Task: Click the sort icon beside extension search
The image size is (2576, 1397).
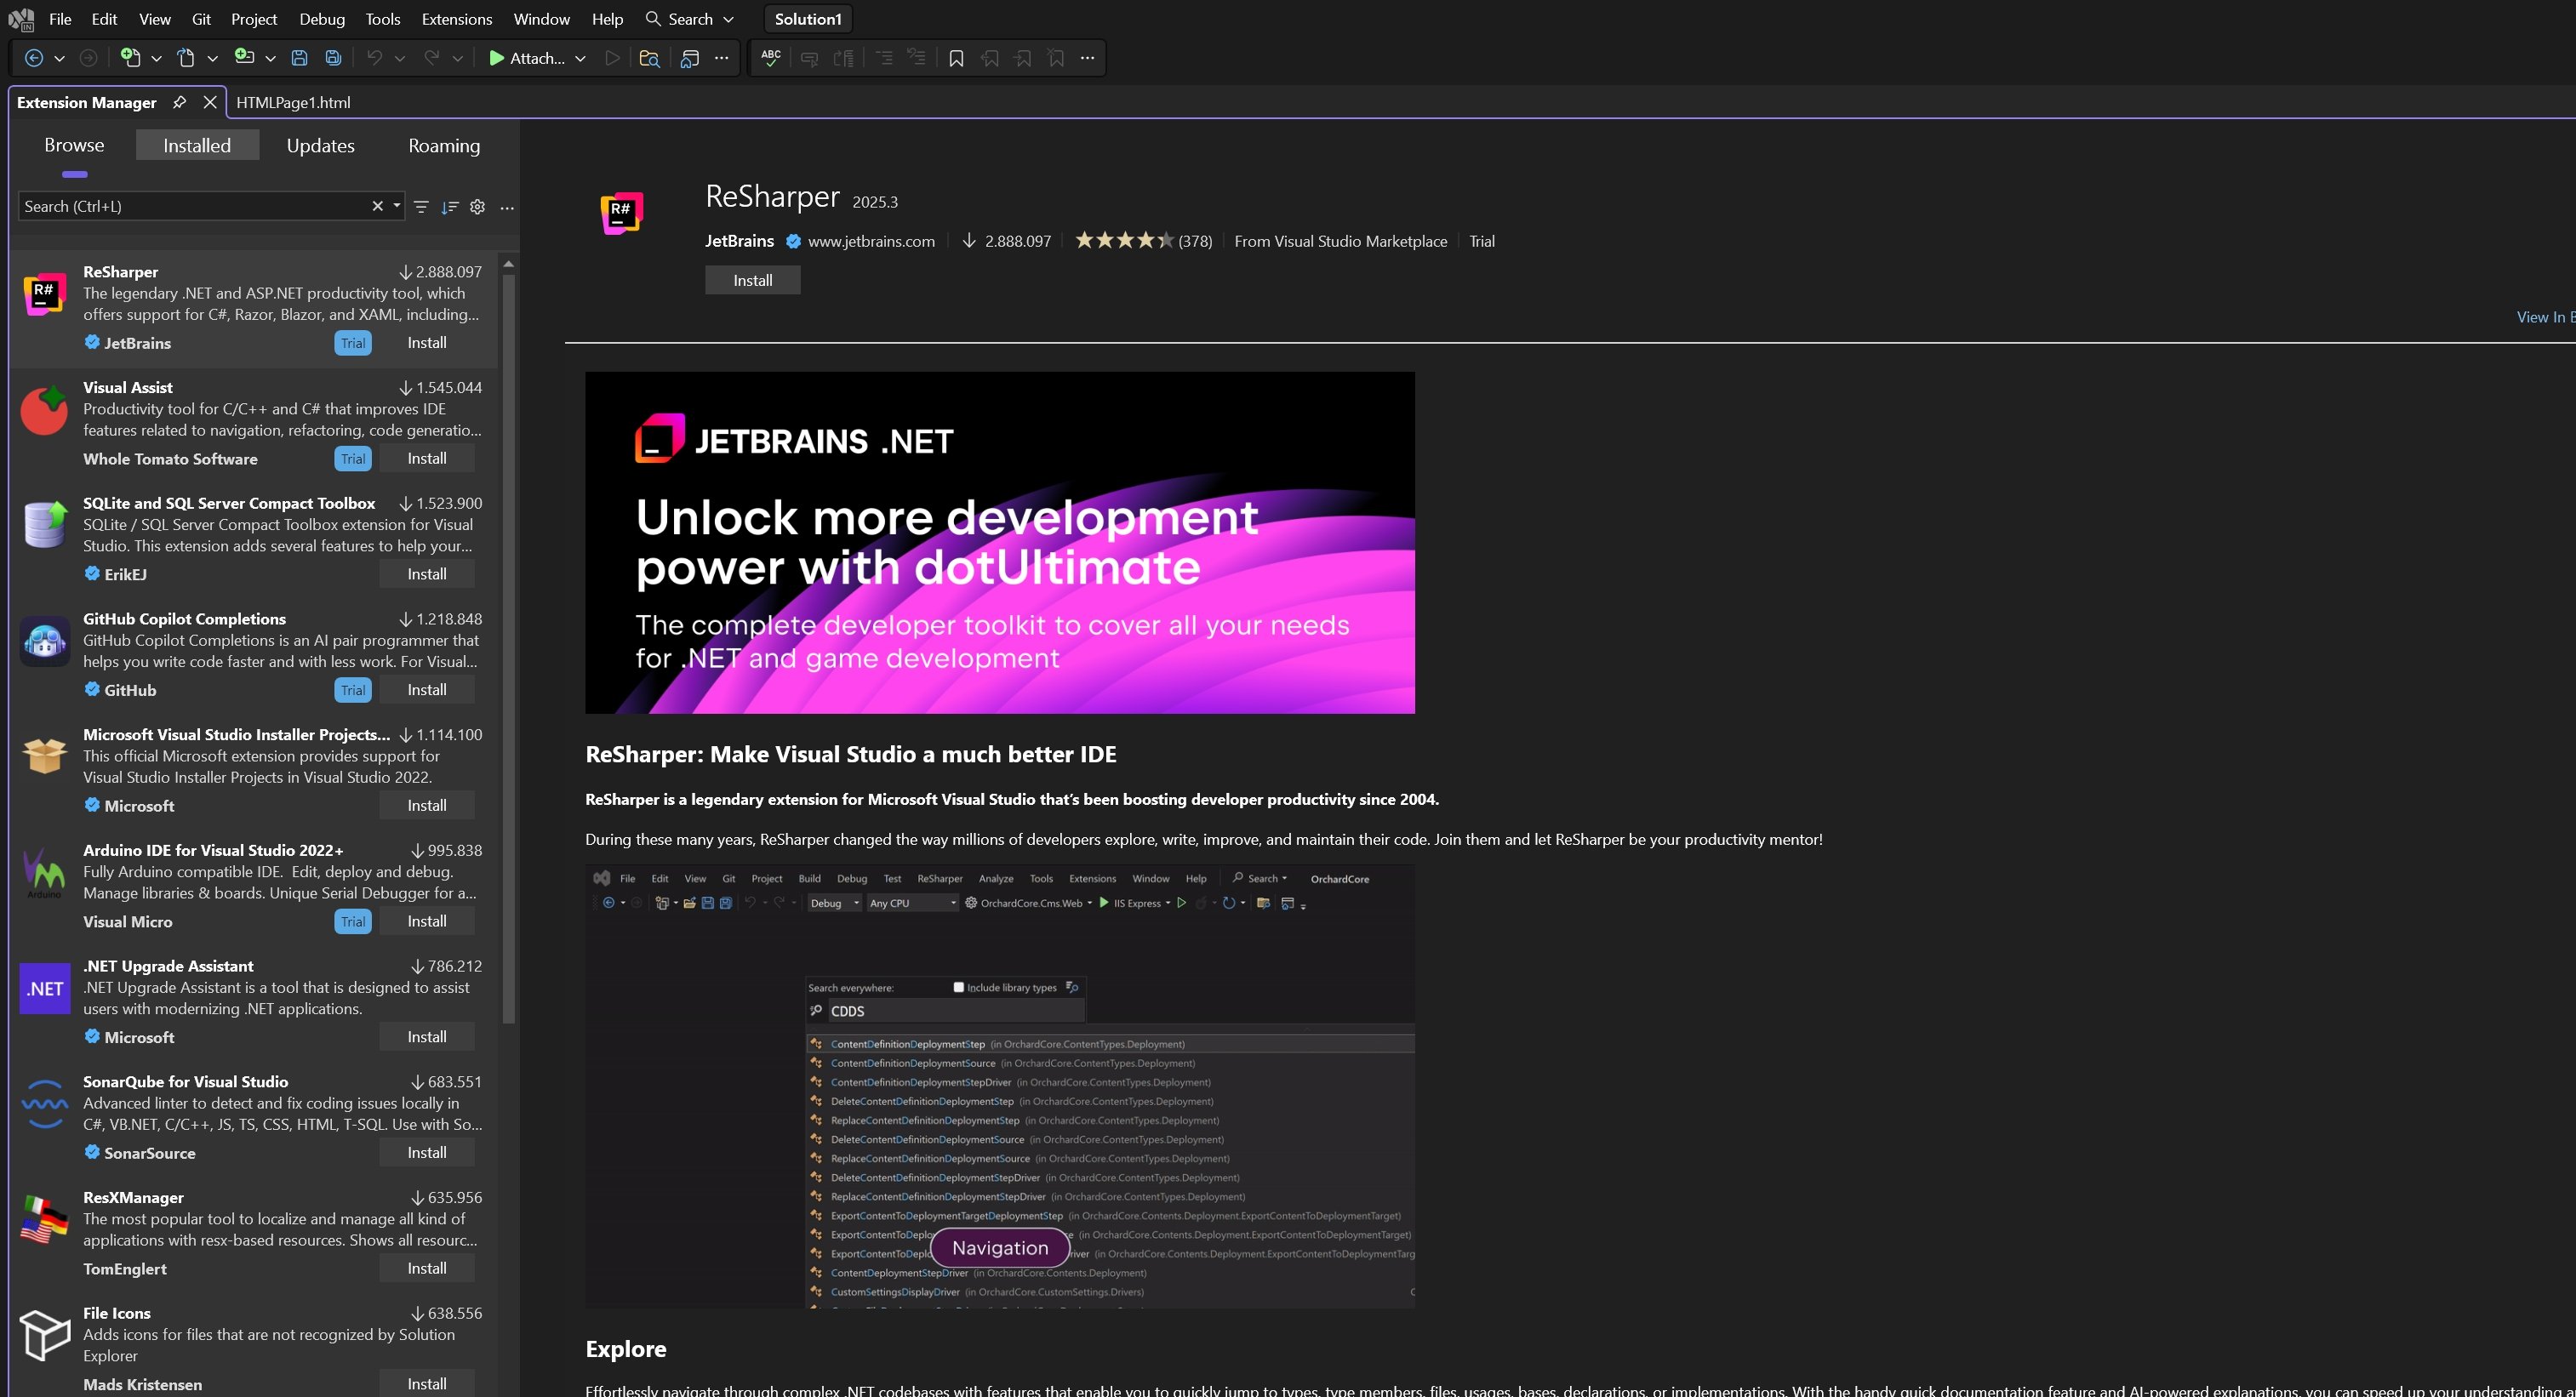Action: [x=450, y=207]
